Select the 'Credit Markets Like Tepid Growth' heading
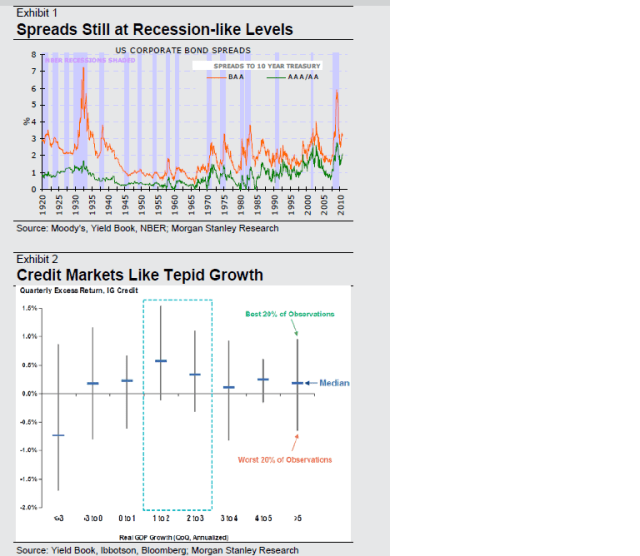Viewport: 640px width, 556px height. tap(140, 275)
